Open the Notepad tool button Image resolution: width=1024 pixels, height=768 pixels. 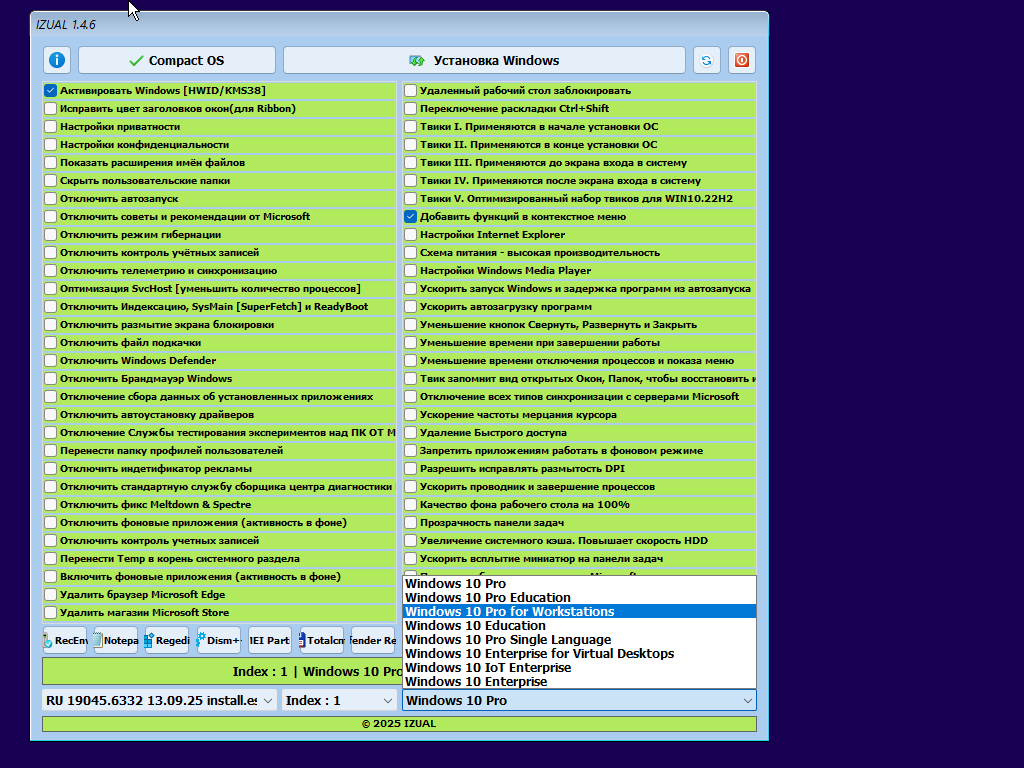click(116, 640)
